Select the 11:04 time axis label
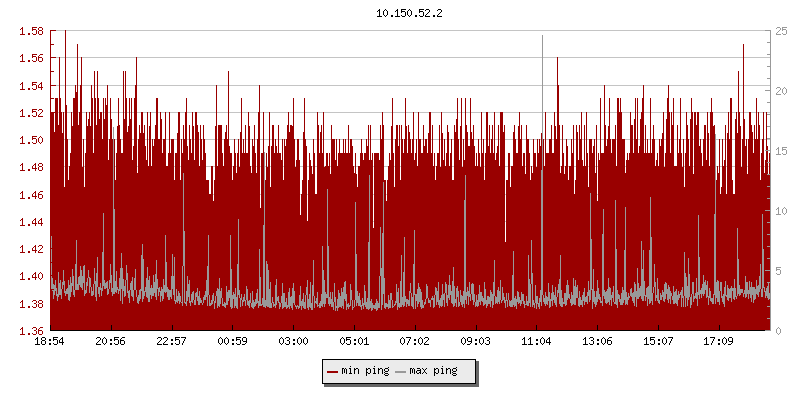Image resolution: width=800 pixels, height=400 pixels. [536, 341]
